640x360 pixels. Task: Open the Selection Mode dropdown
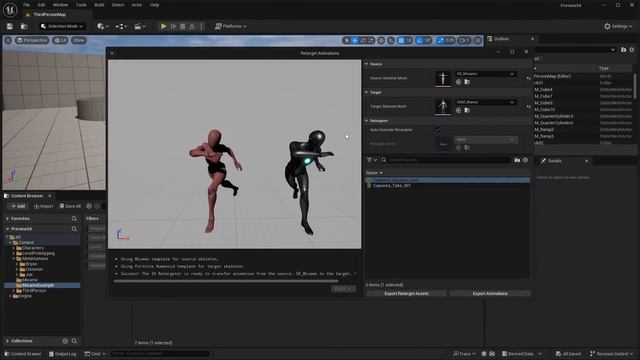coord(62,27)
